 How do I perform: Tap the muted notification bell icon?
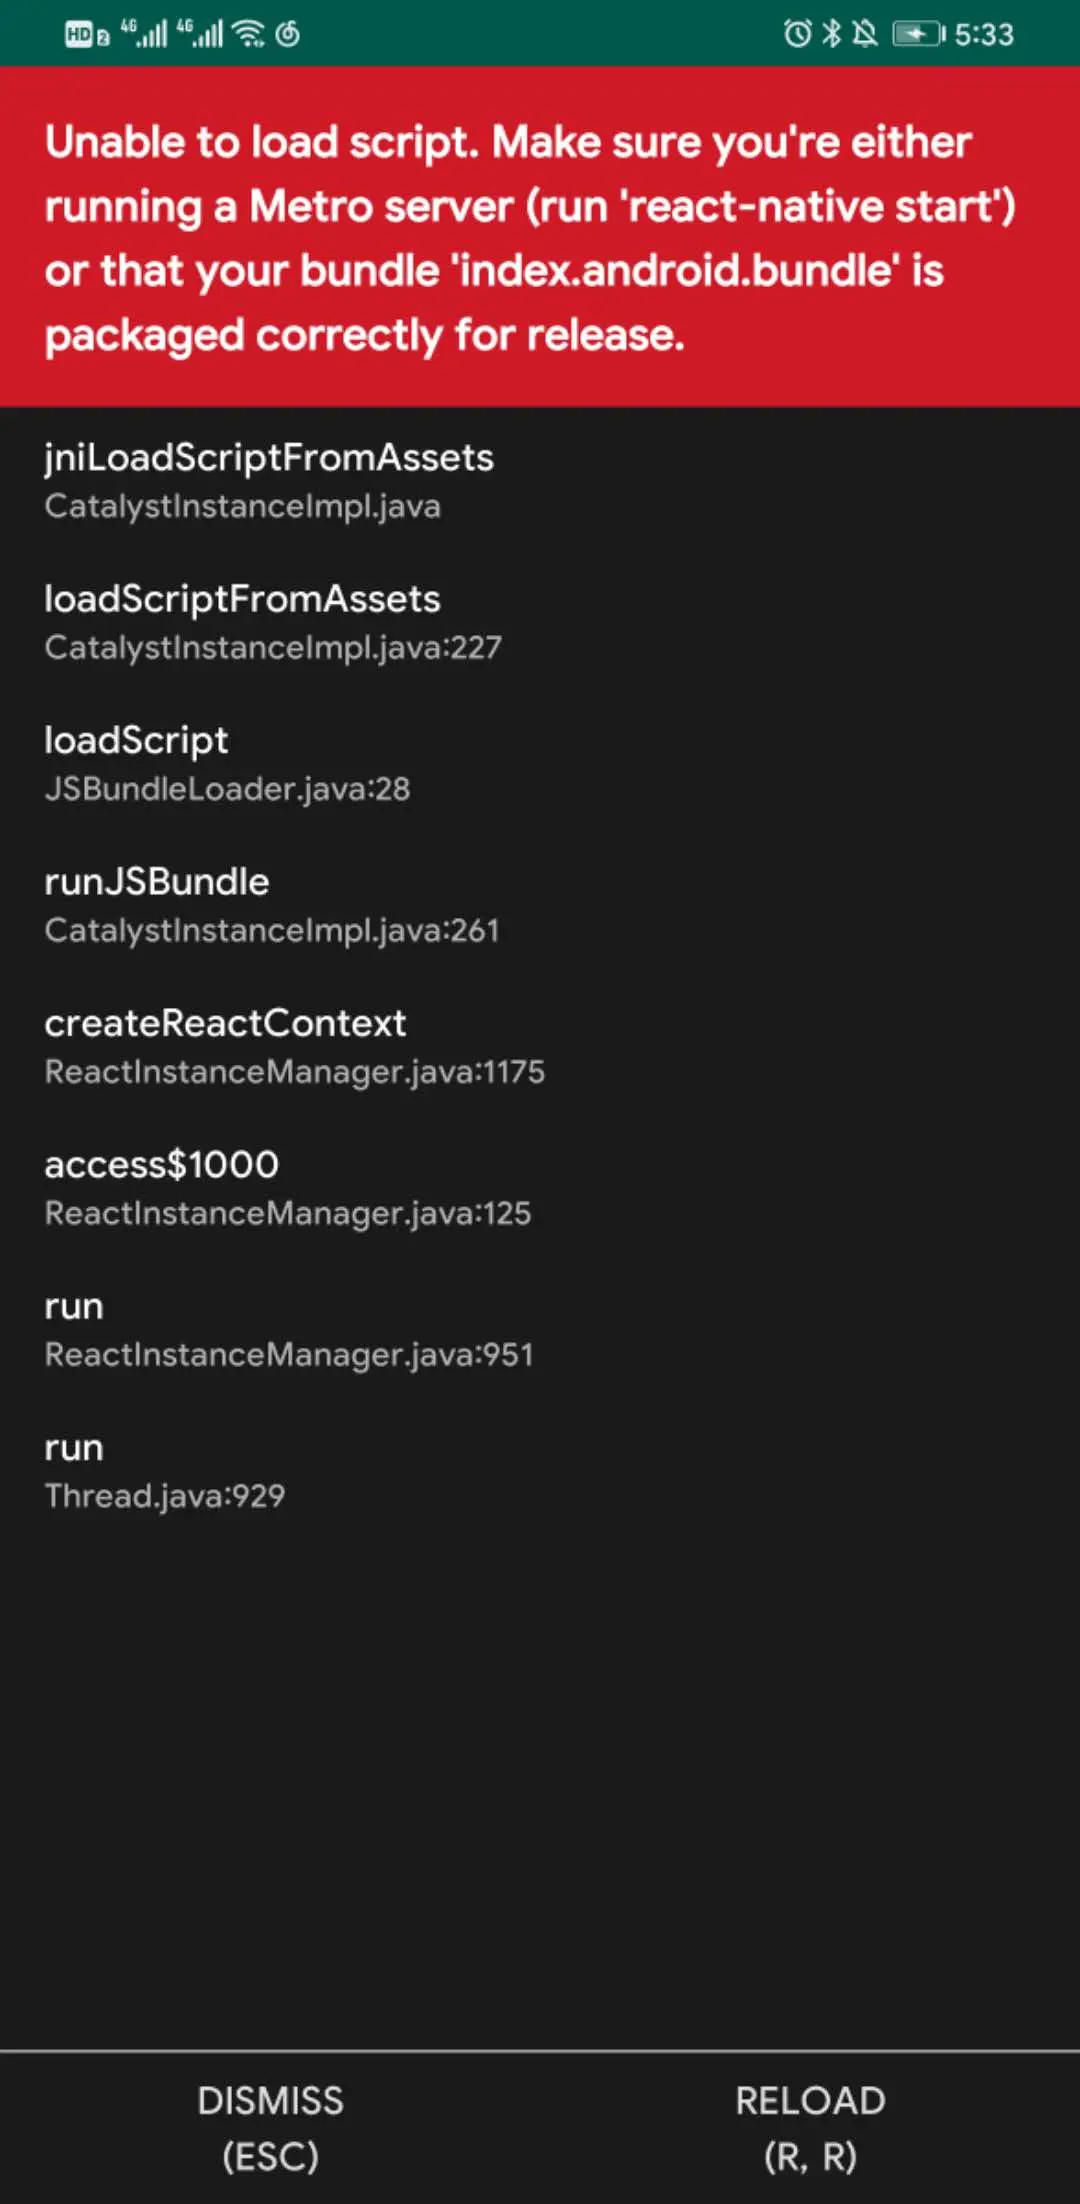tap(865, 34)
